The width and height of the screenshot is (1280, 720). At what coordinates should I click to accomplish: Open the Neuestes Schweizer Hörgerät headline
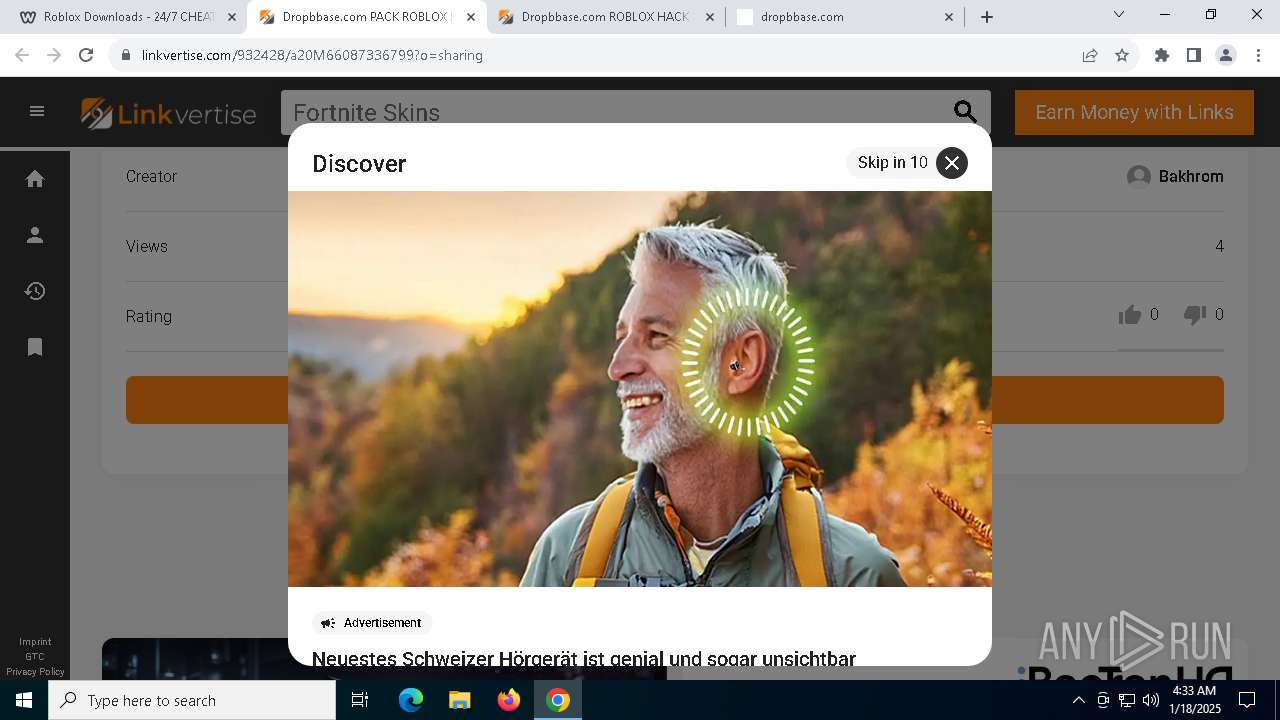click(584, 658)
